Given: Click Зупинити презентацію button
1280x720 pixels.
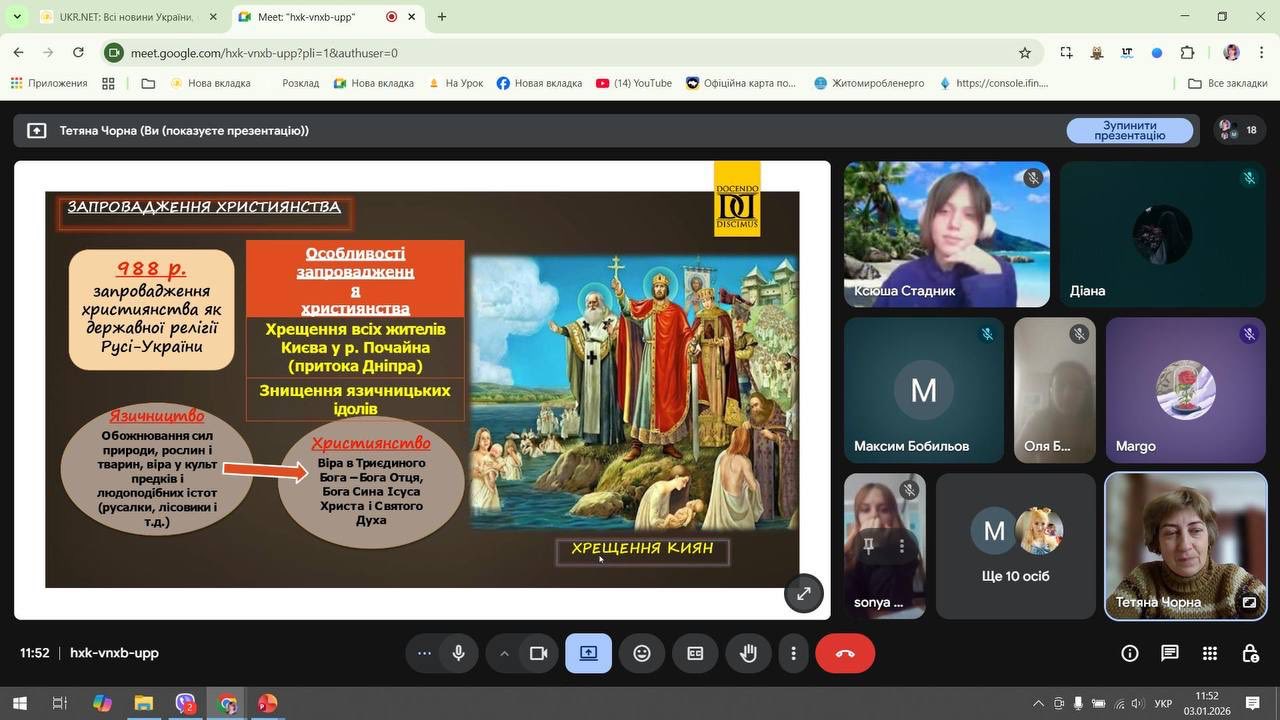Looking at the screenshot, I should (x=1130, y=130).
